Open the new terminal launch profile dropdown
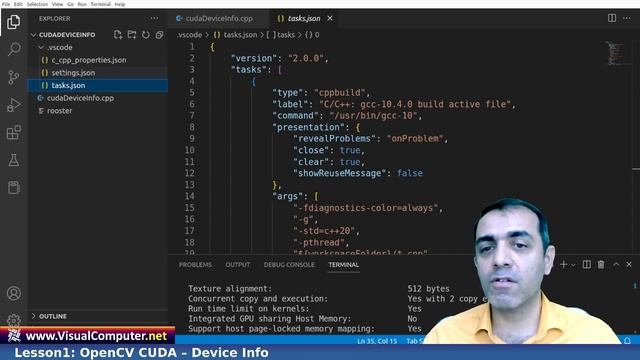 coord(573,265)
